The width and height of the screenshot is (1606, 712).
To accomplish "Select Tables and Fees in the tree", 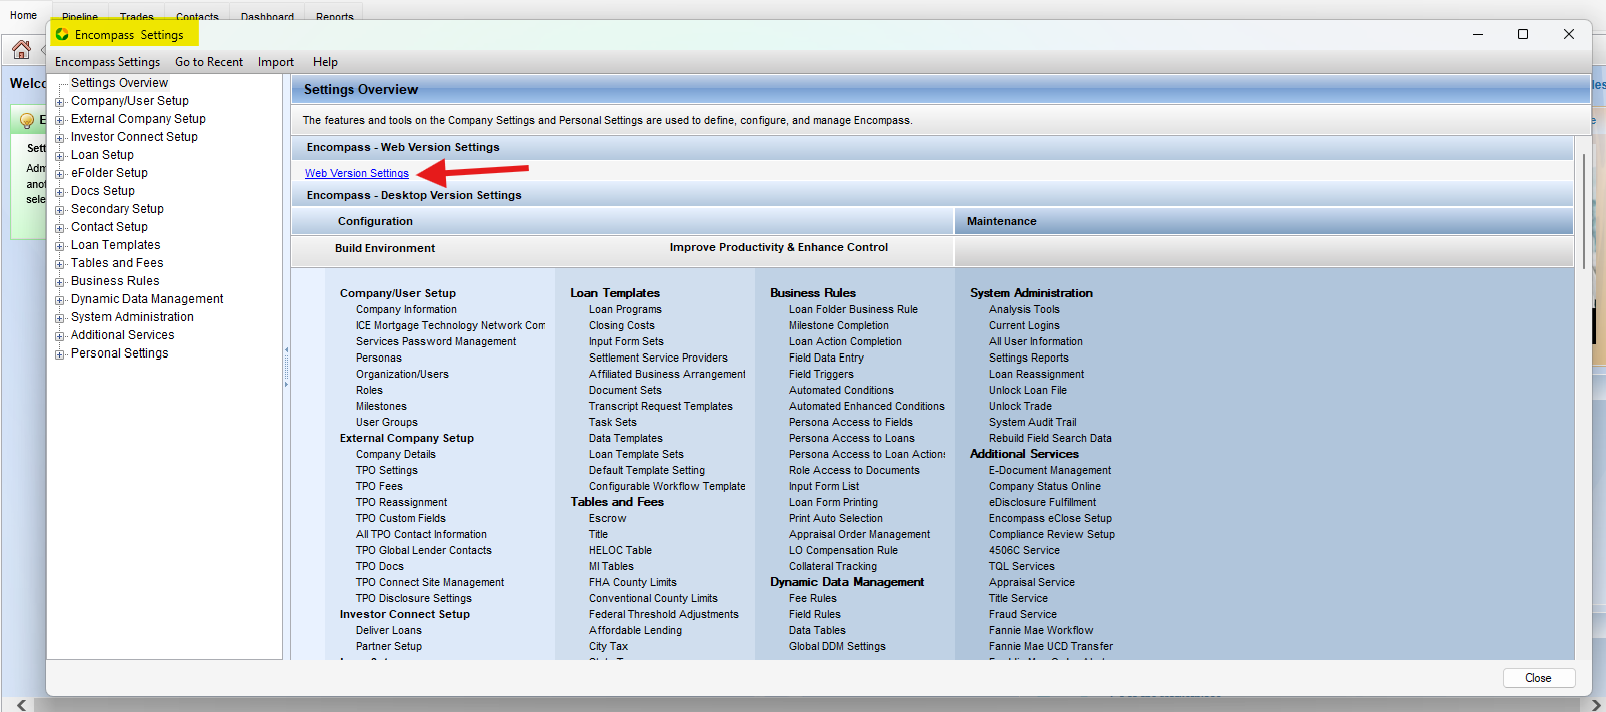I will click(117, 263).
